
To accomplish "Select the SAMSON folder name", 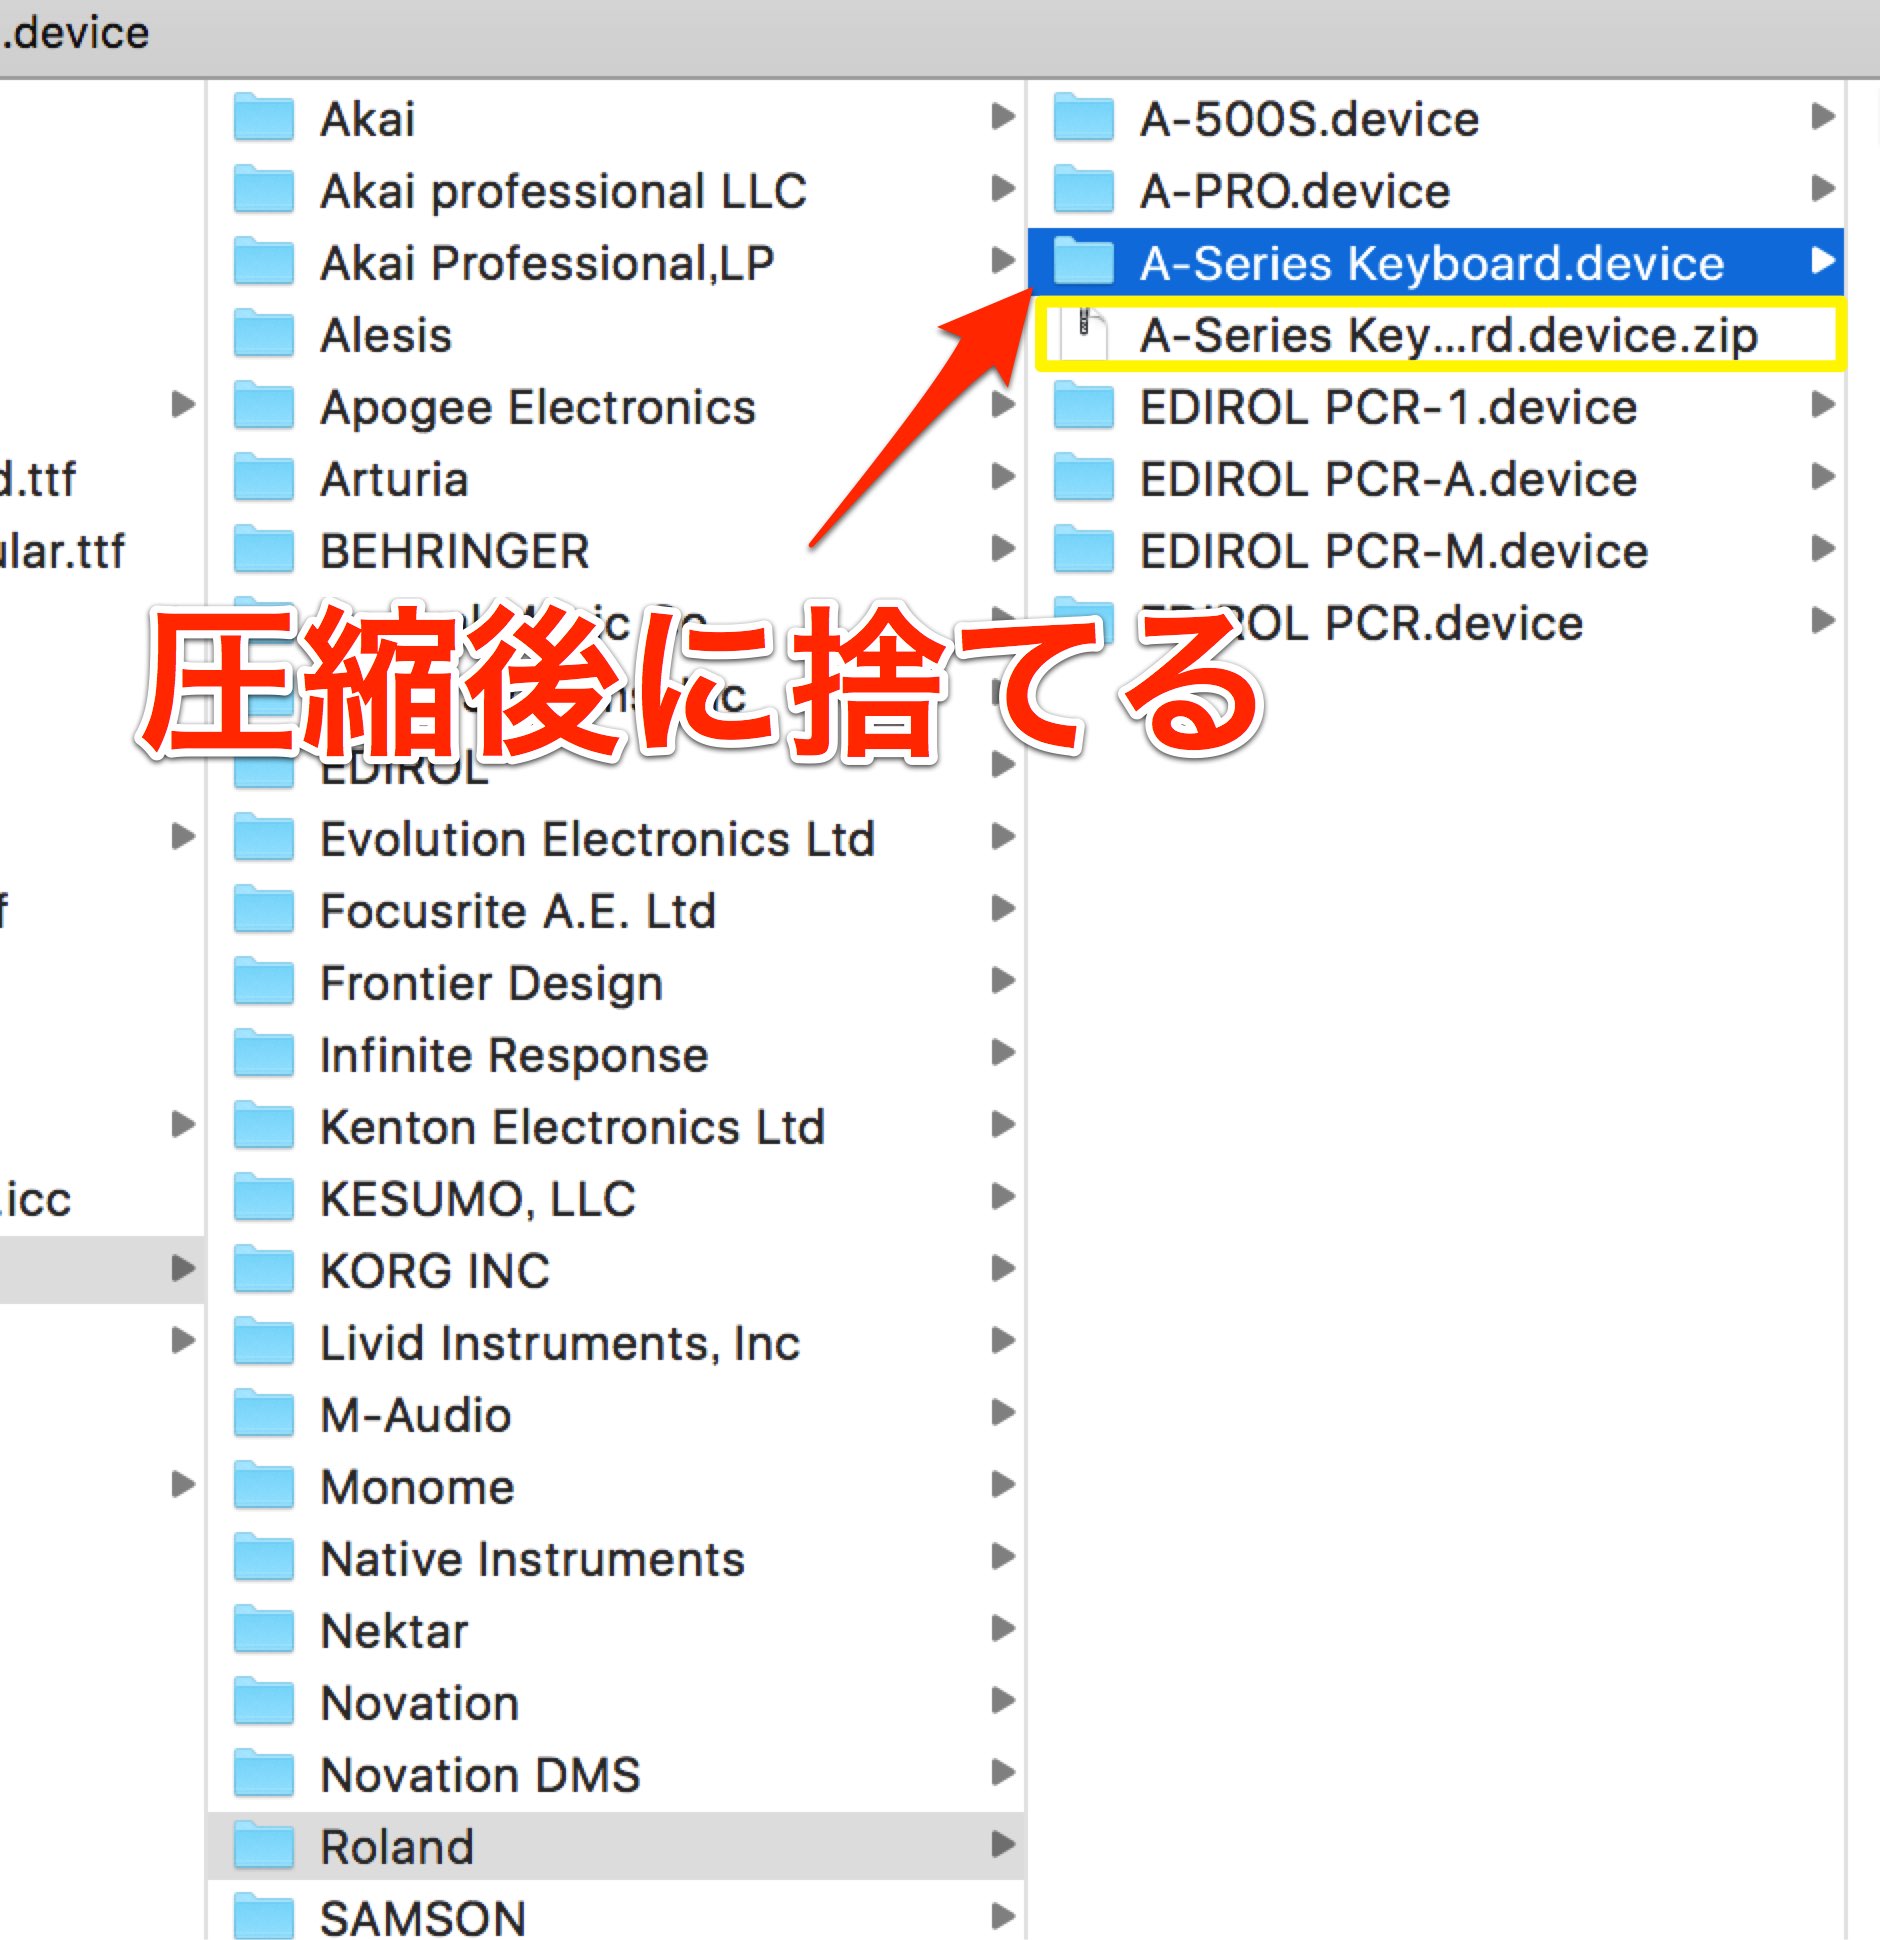I will pos(423,1918).
